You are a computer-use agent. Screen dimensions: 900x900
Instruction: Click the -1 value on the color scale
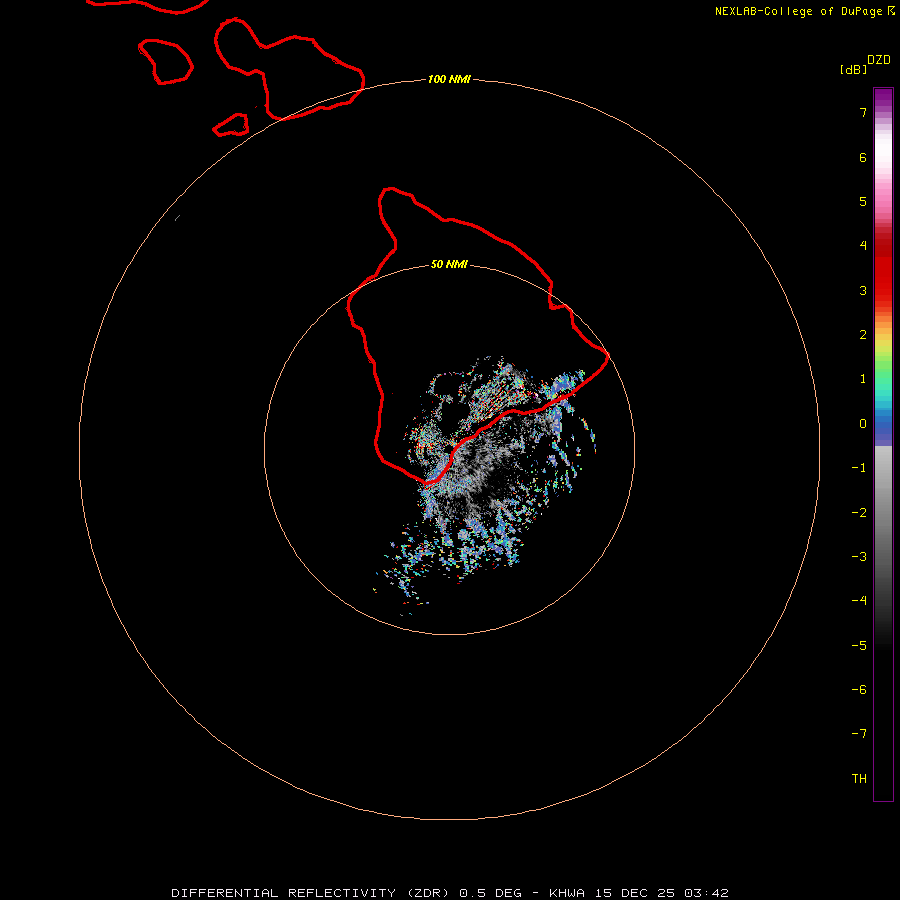tap(859, 468)
